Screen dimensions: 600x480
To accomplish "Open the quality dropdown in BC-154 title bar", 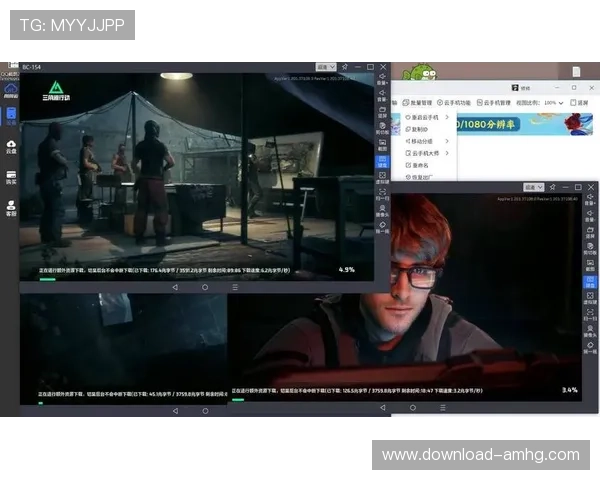I will (x=325, y=67).
